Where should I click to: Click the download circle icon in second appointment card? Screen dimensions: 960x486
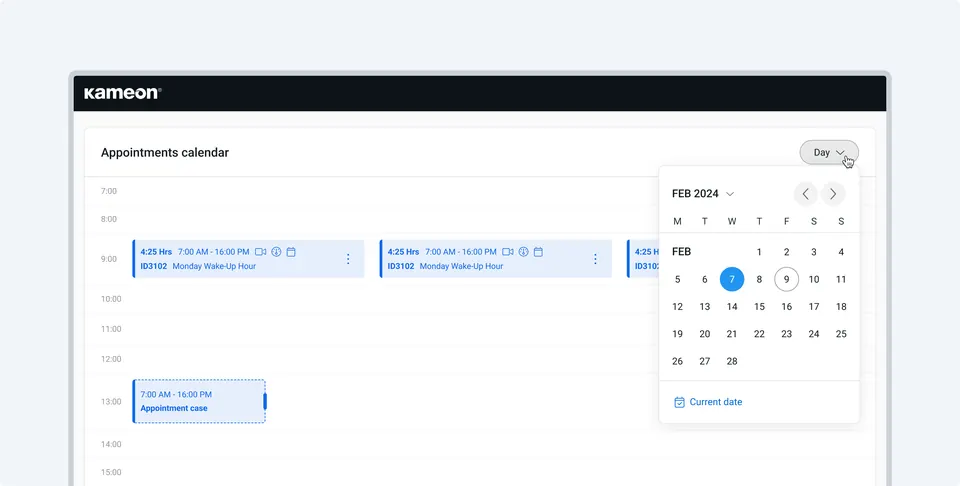pos(523,252)
